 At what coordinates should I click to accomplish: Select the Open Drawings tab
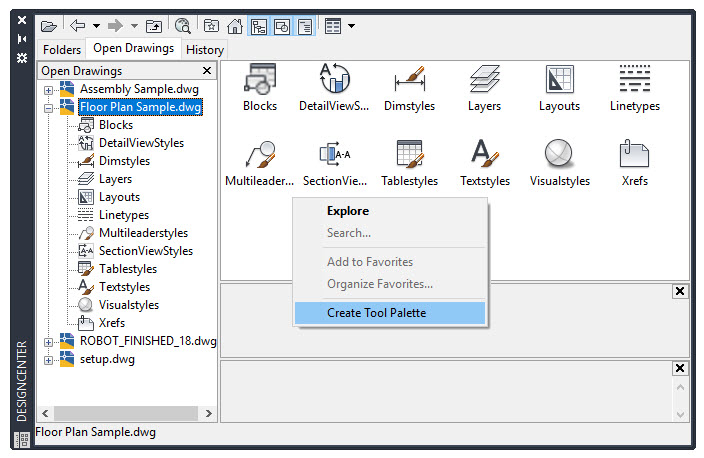[133, 48]
